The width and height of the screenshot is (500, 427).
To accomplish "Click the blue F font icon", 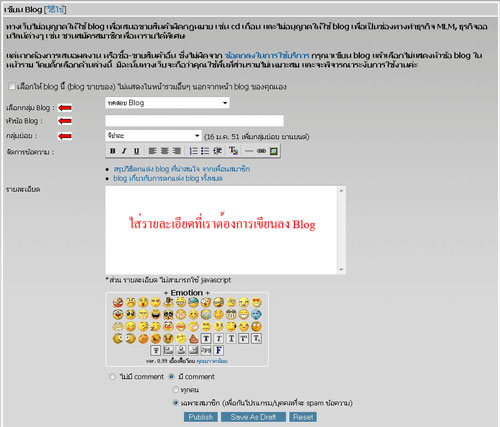I will click(x=219, y=350).
